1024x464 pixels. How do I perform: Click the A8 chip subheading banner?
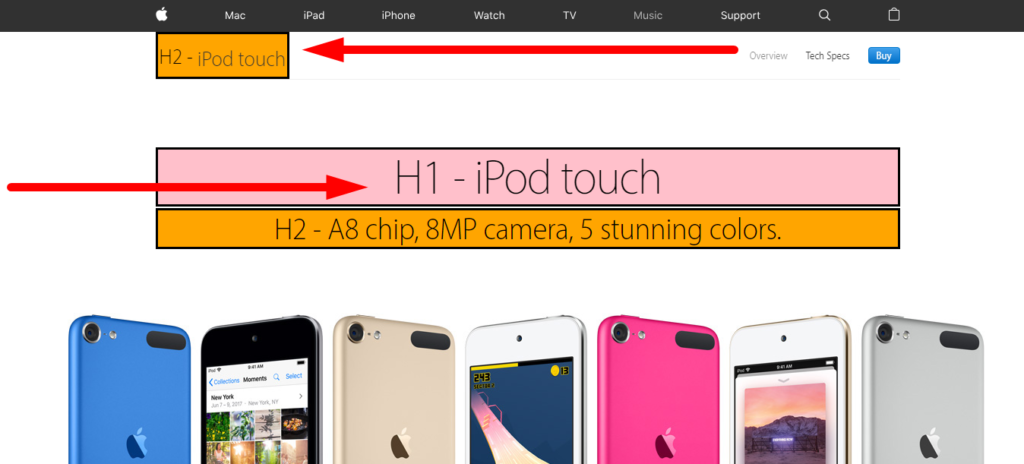[528, 229]
